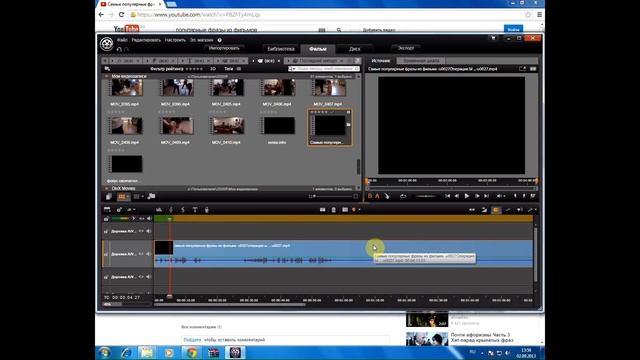Open the shopping cart icon in title bar
Viewport: 640px width, 360px height.
pos(493,38)
